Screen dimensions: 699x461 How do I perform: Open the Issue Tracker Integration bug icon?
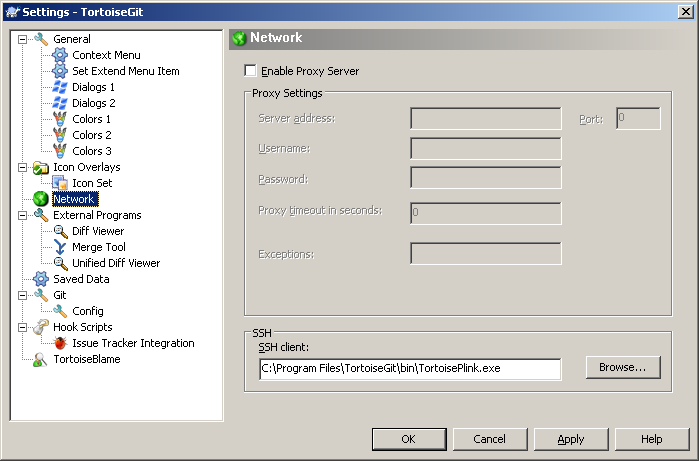60,343
